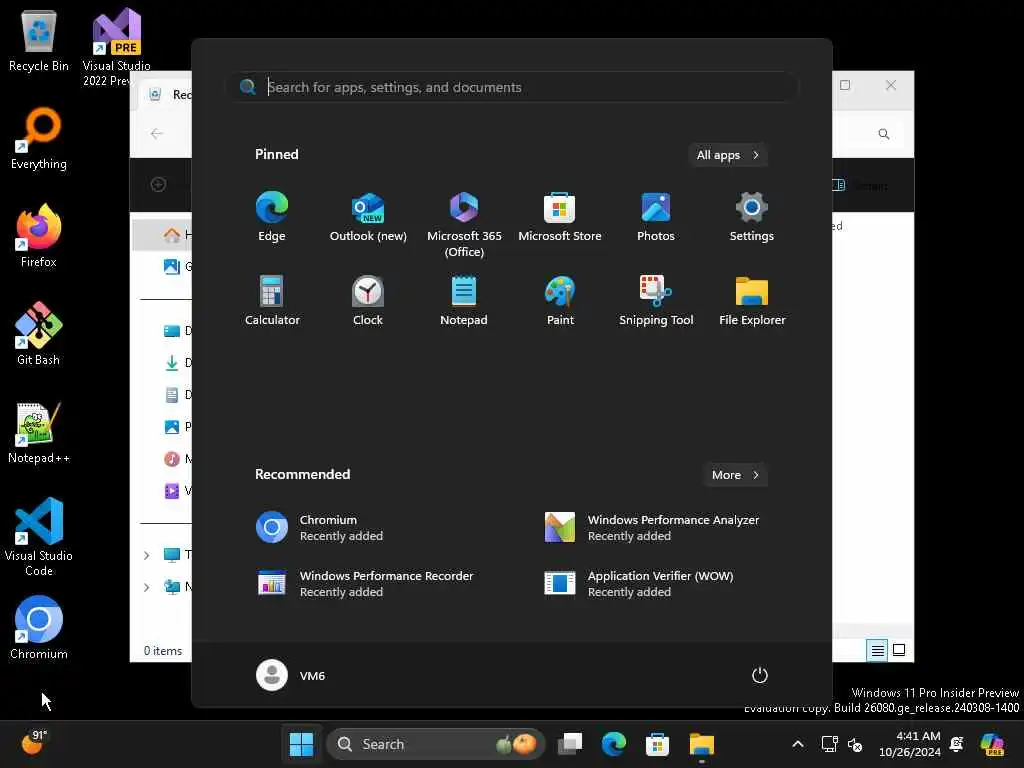Viewport: 1024px width, 768px height.
Task: Click the Windows Start button on taskbar
Action: (x=301, y=744)
